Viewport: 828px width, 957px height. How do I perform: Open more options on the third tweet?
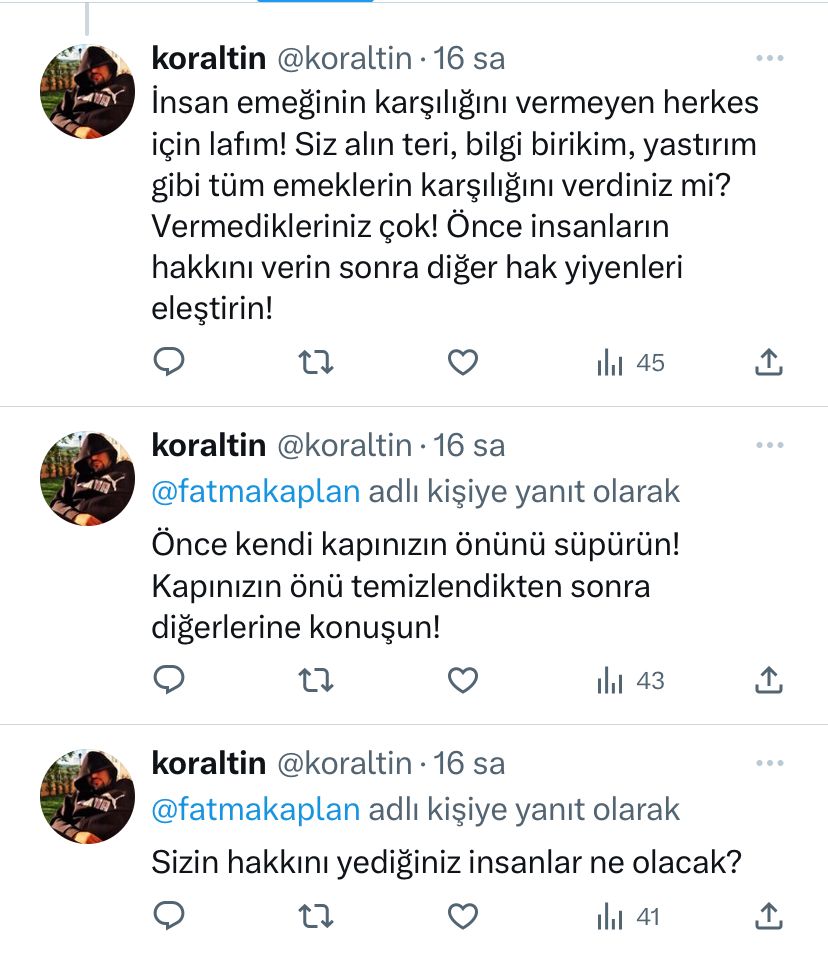tap(769, 764)
